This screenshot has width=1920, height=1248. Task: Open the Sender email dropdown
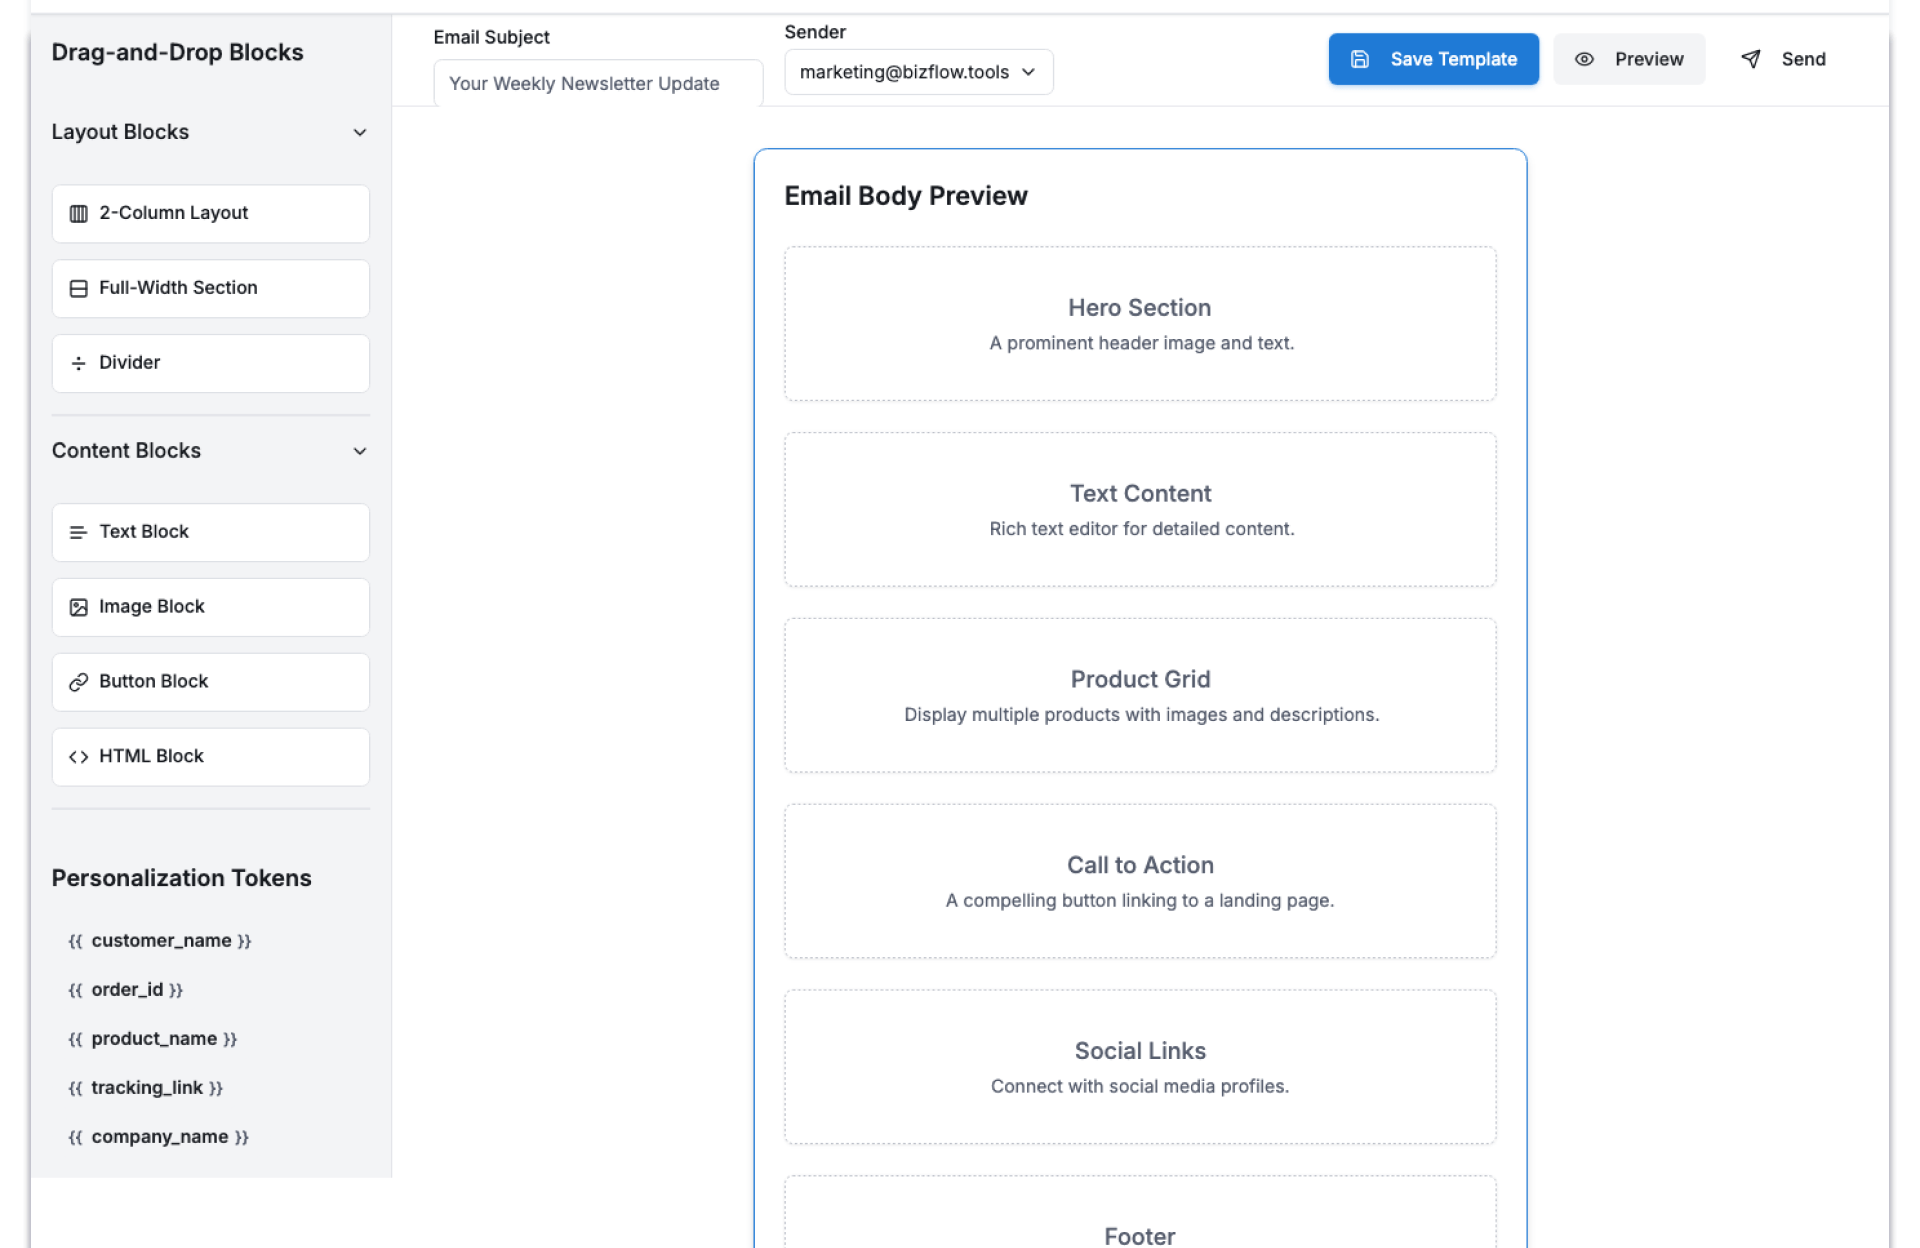pyautogui.click(x=918, y=72)
